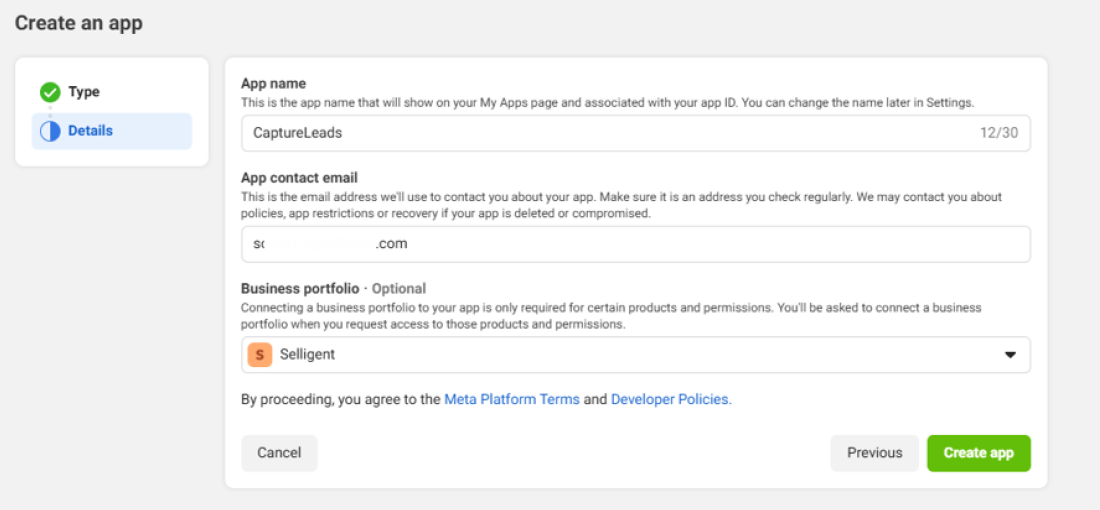Click the 'App name' field label
Screen dimensions: 1100x510
pyautogui.click(x=273, y=84)
